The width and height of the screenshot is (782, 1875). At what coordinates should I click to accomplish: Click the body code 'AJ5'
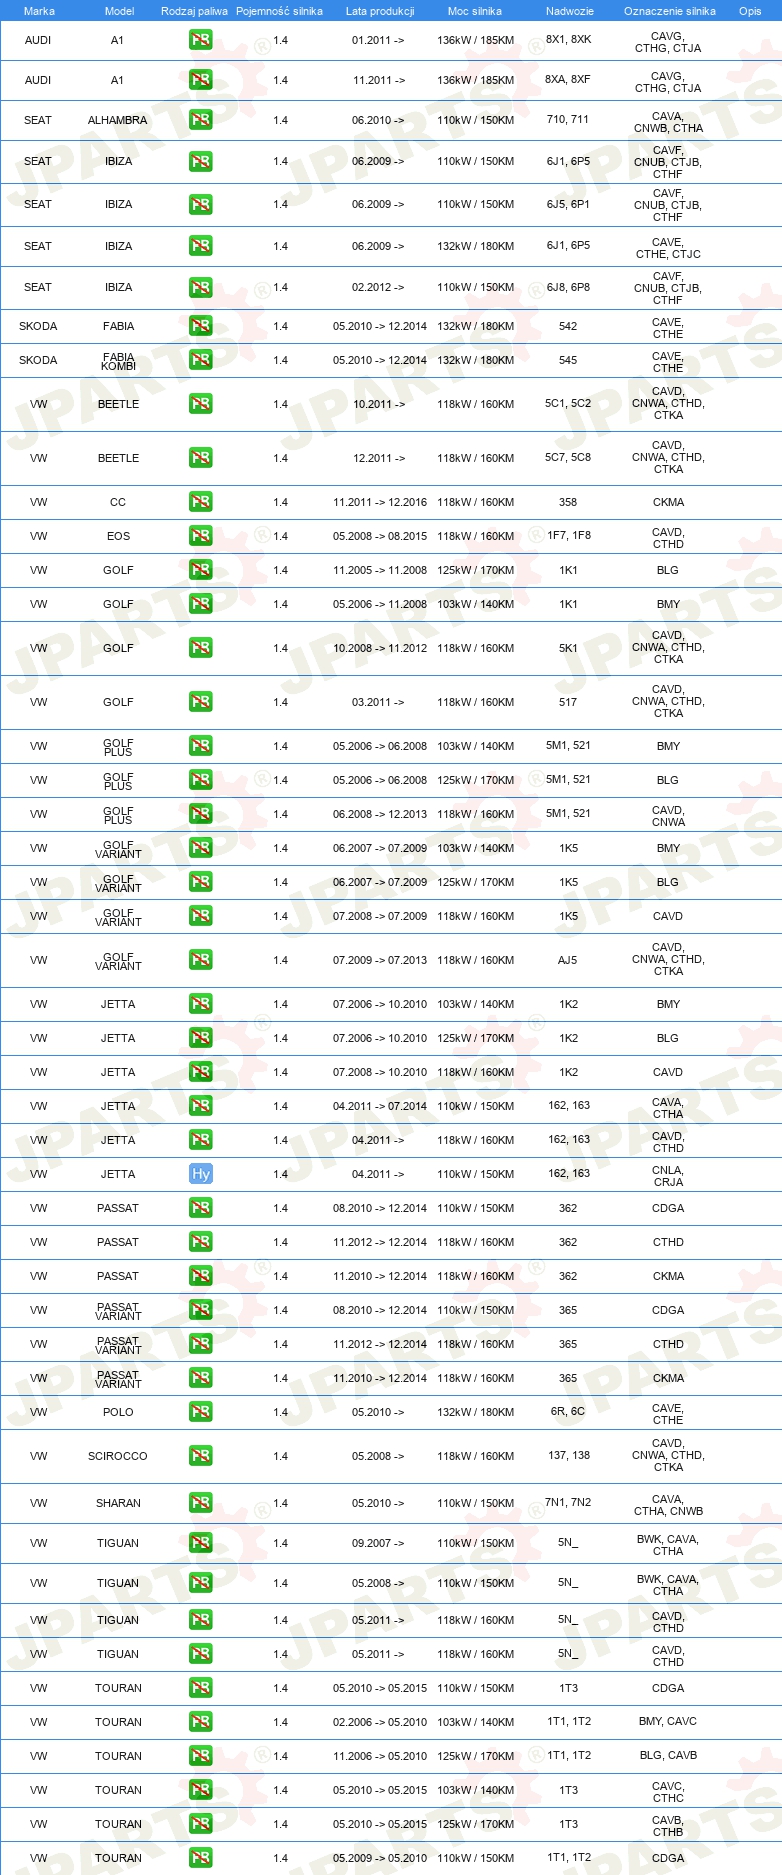coord(568,960)
